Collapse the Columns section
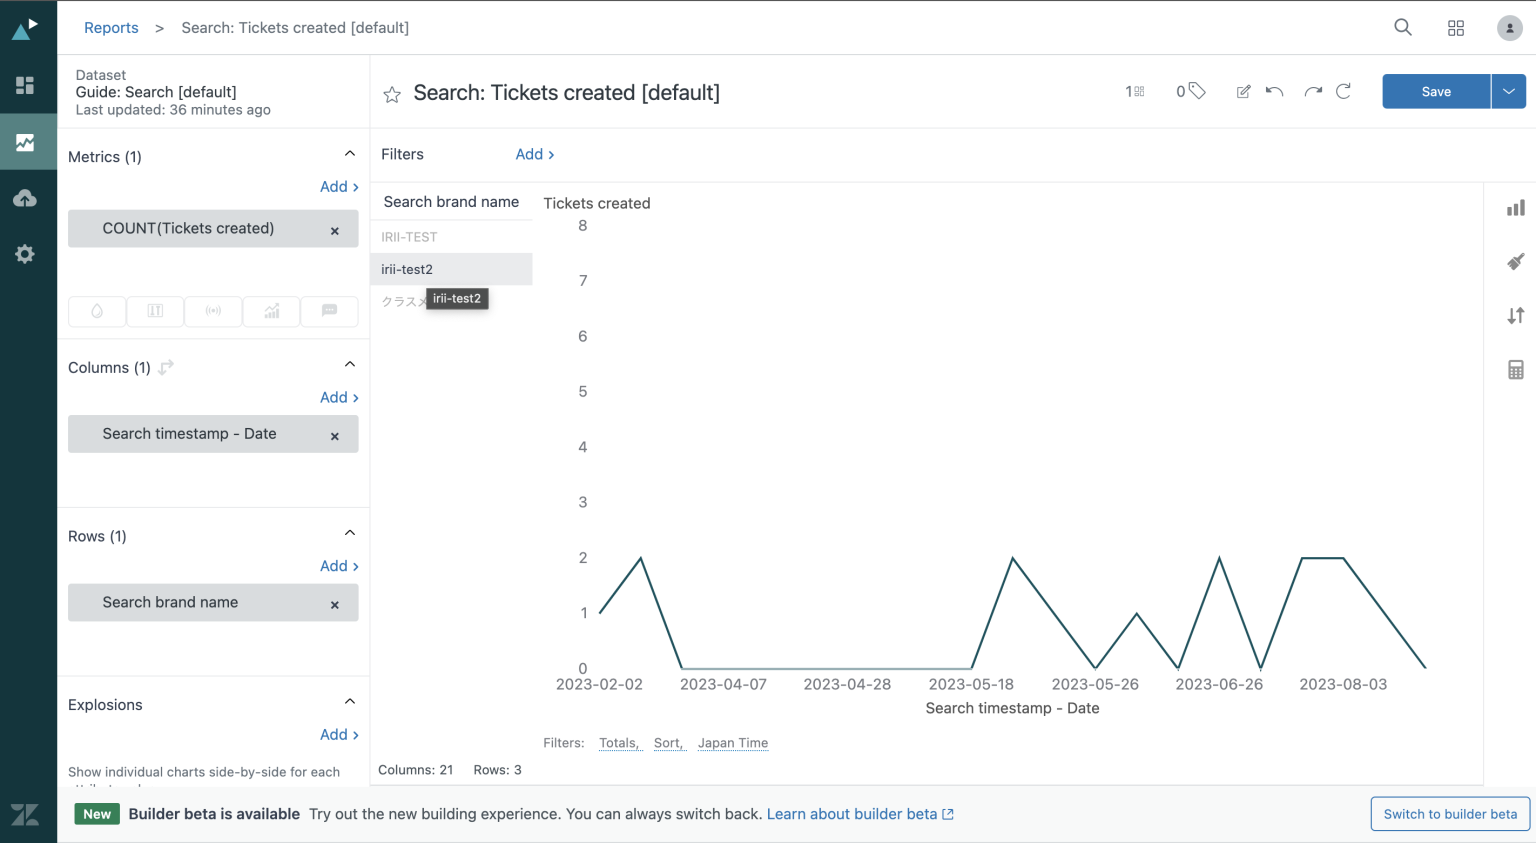Image resolution: width=1536 pixels, height=843 pixels. (x=350, y=365)
